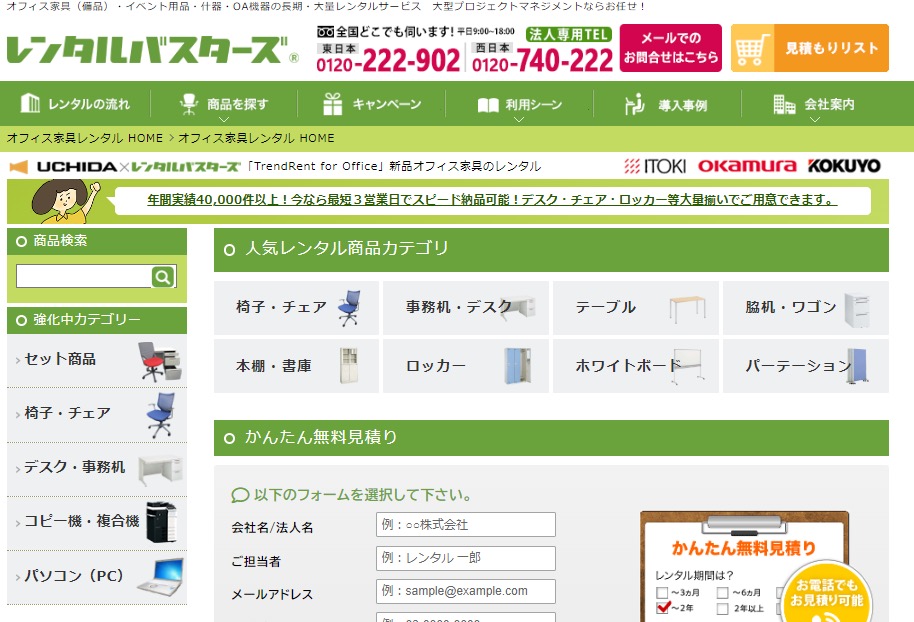This screenshot has width=914, height=622.
Task: Click the okamura logo
Action: [x=747, y=166]
